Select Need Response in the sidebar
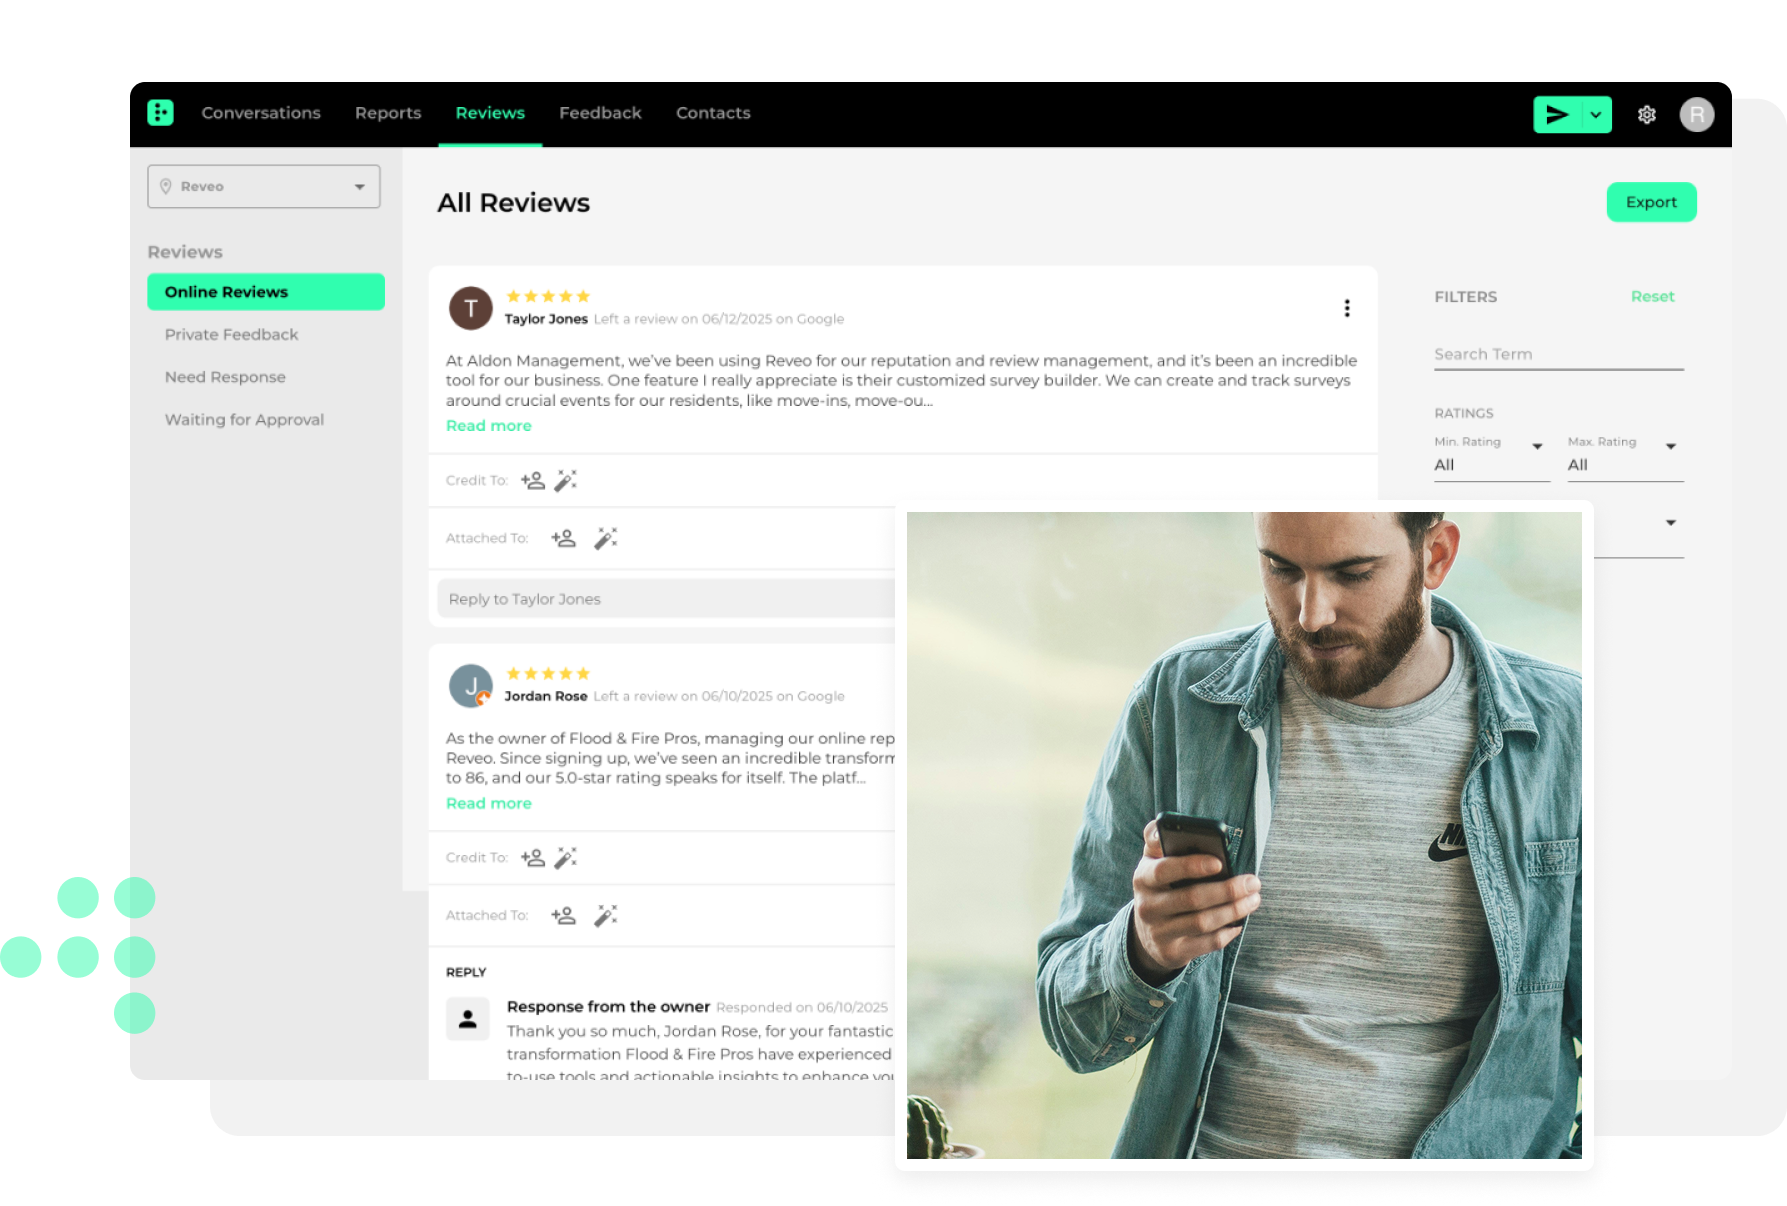This screenshot has height=1206, width=1787. pyautogui.click(x=225, y=377)
